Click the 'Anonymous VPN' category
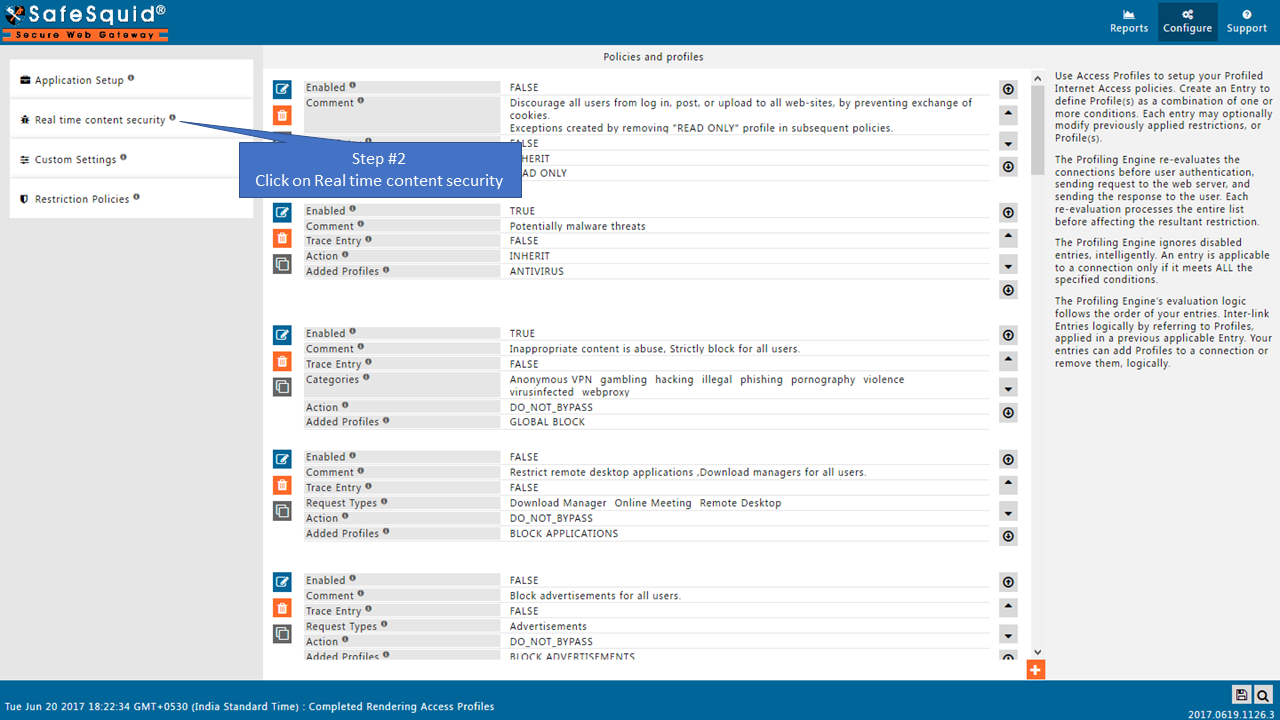This screenshot has width=1280, height=720. 551,380
